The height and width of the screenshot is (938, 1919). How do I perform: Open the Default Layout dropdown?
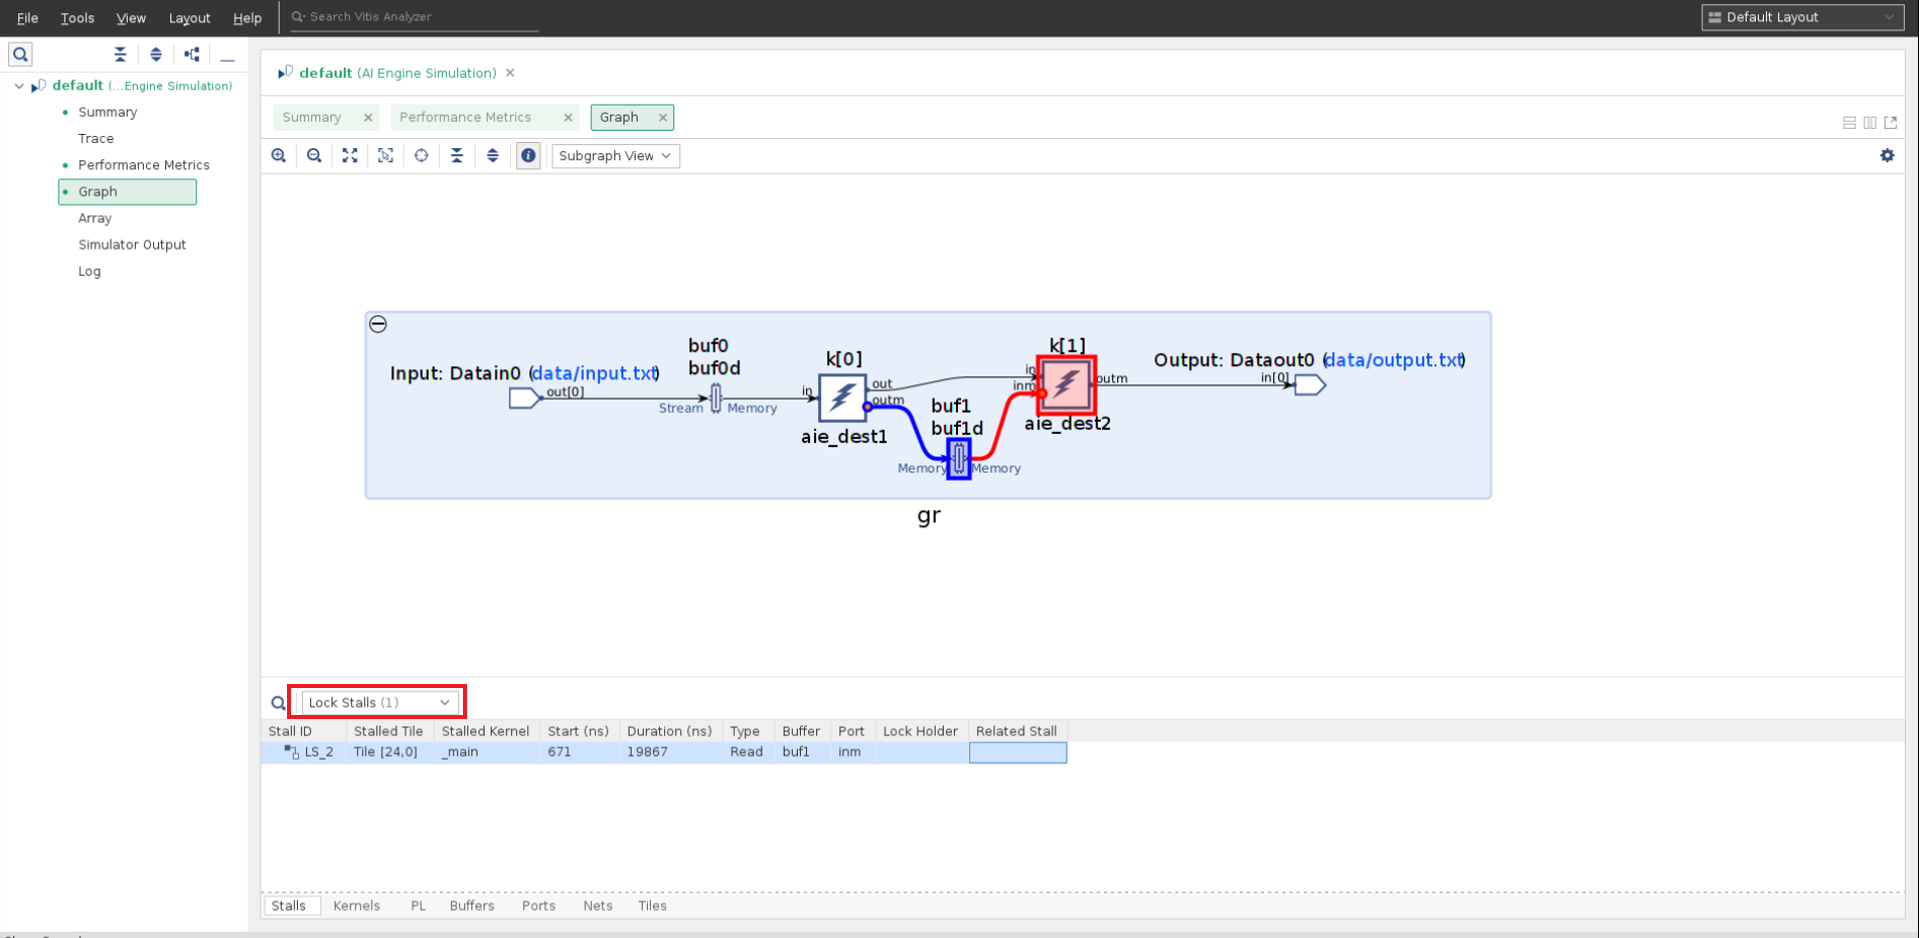(1802, 17)
